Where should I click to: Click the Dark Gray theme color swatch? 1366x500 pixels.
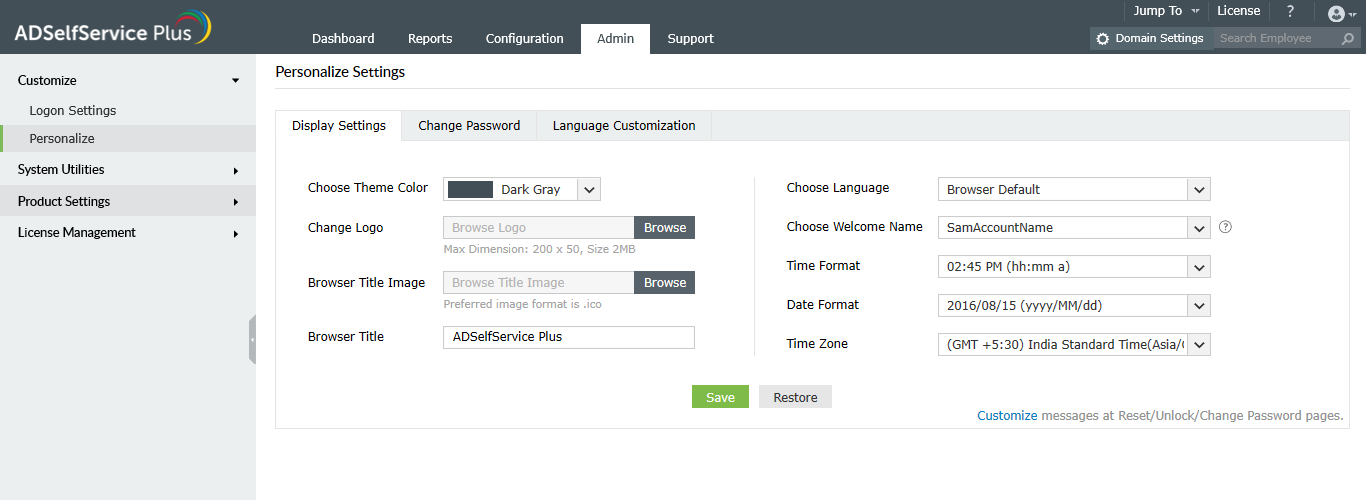470,190
